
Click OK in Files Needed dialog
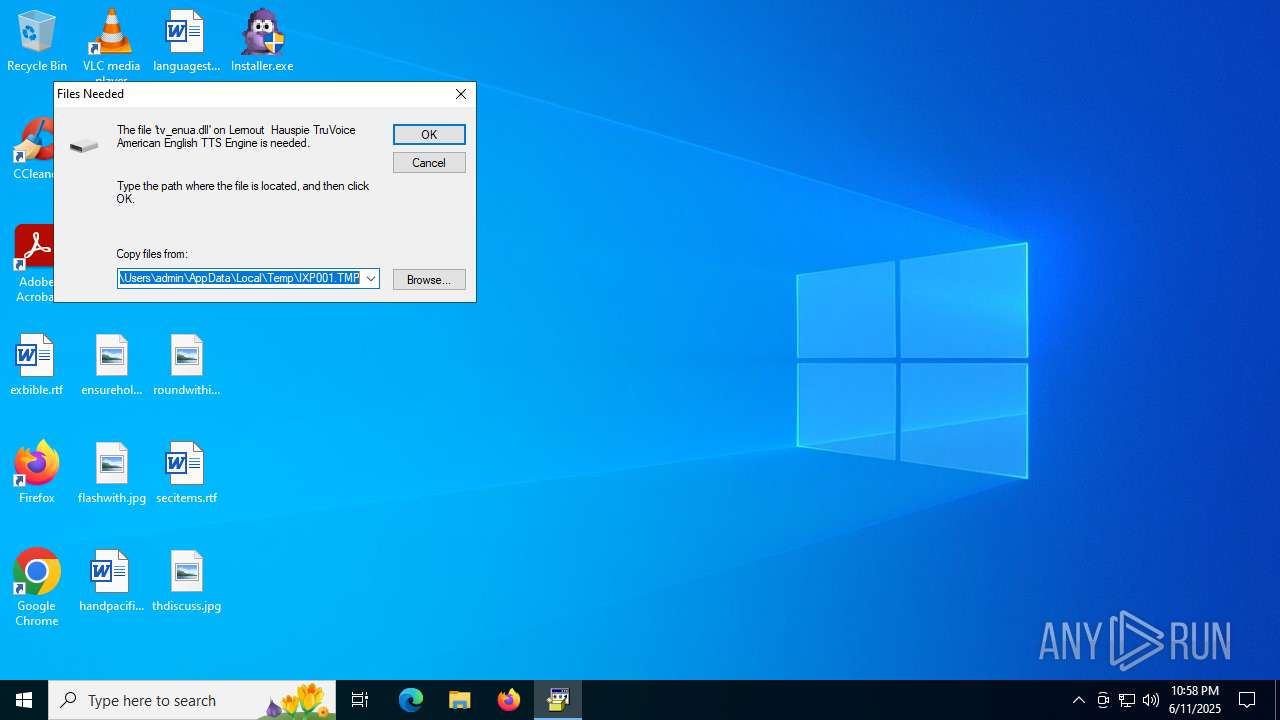(429, 134)
